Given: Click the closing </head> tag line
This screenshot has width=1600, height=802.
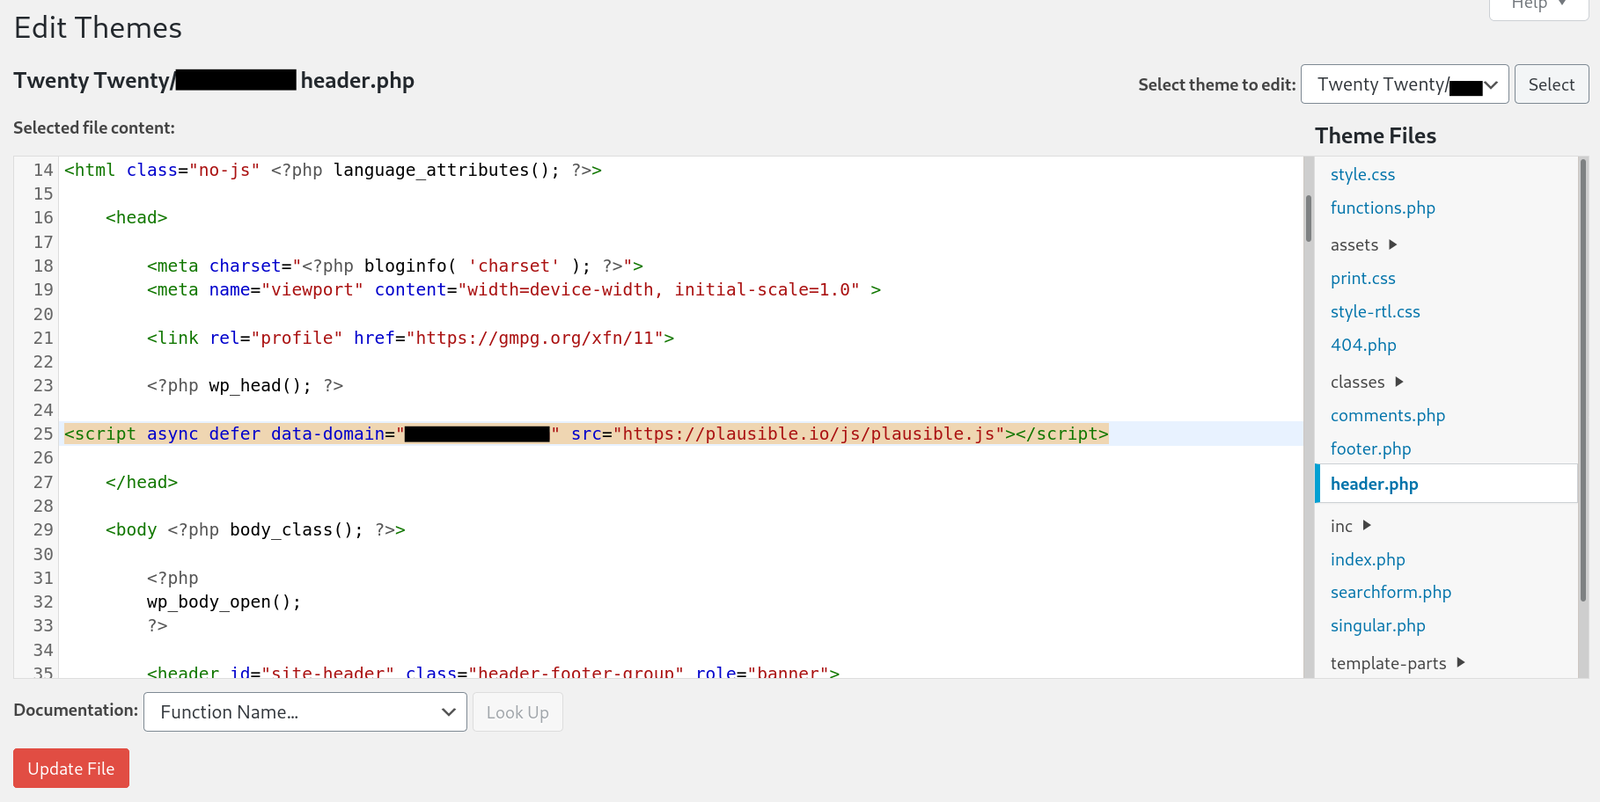Looking at the screenshot, I should pyautogui.click(x=141, y=482).
